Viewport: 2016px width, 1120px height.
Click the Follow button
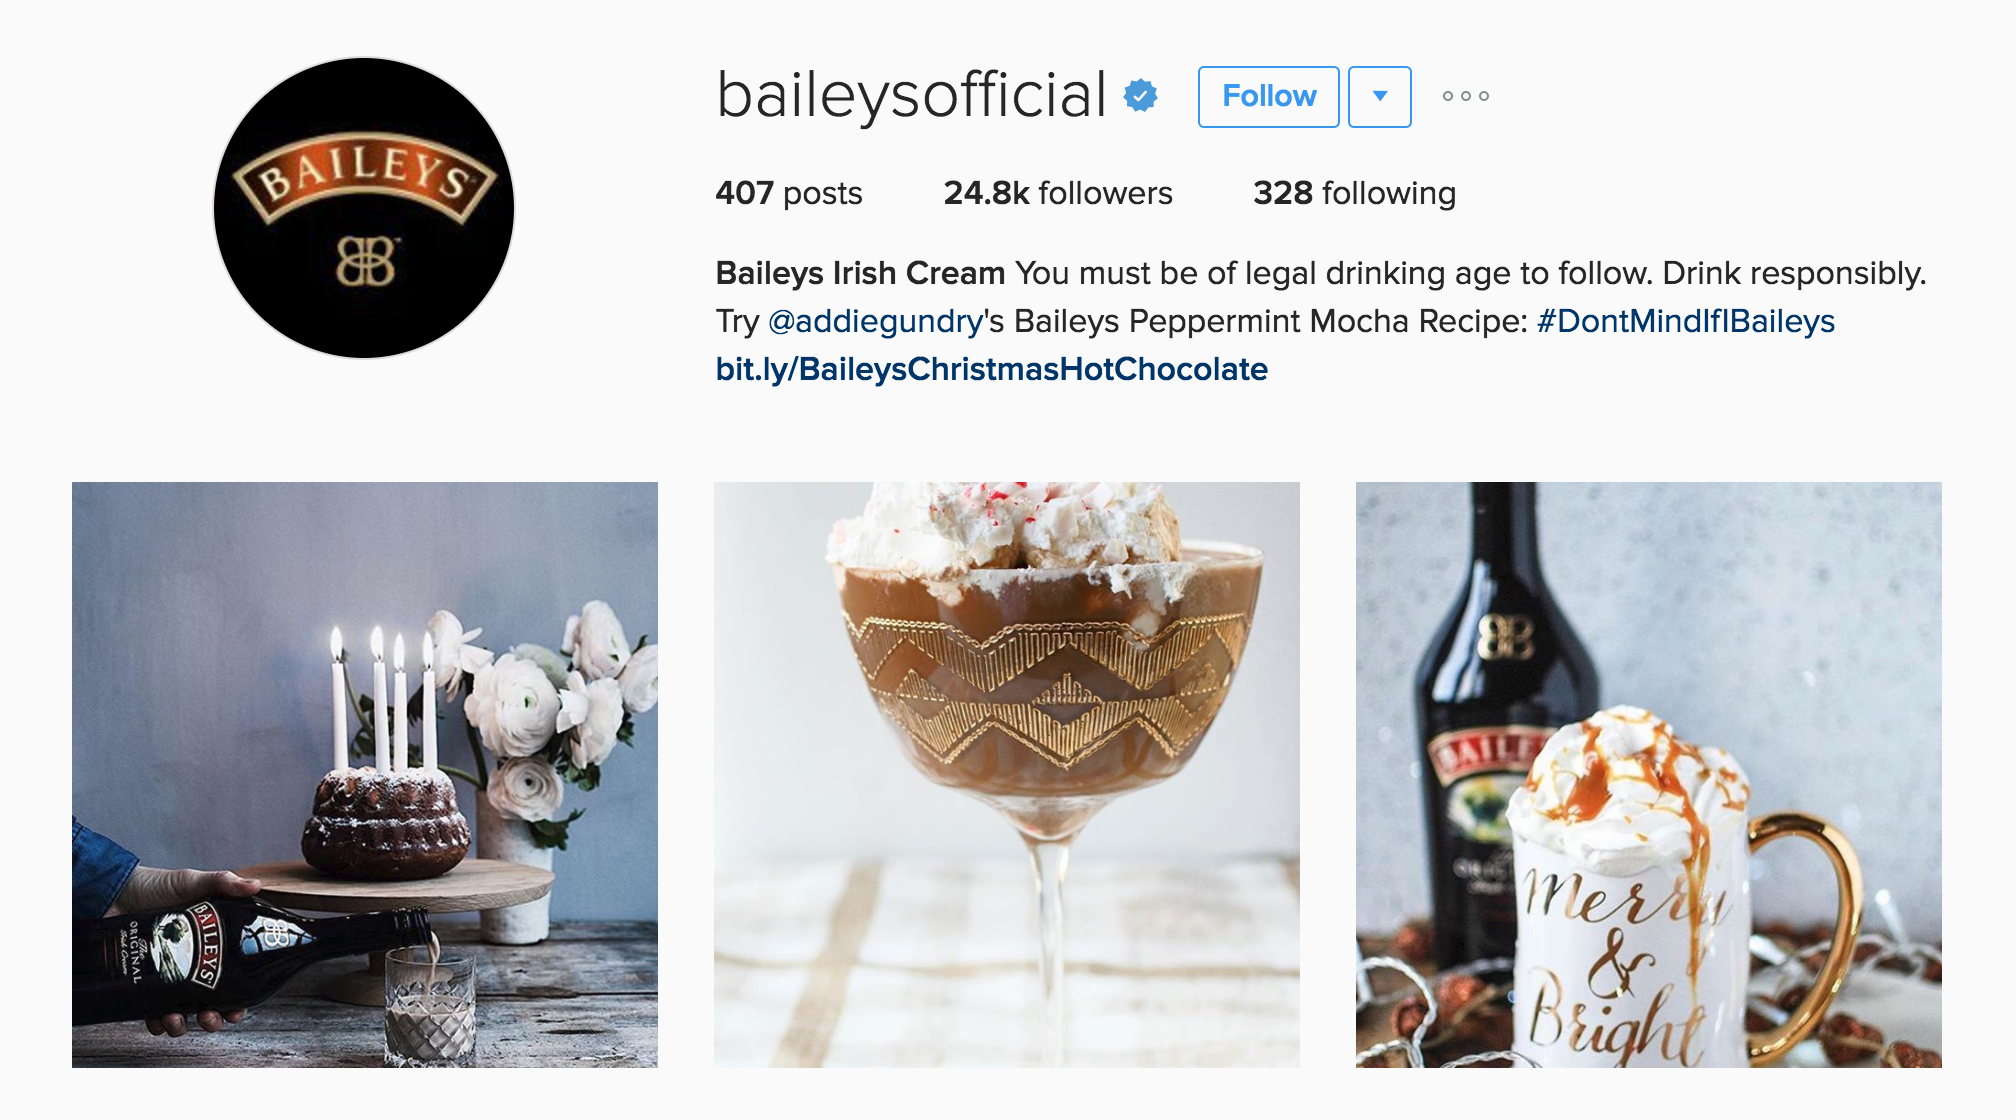[x=1268, y=97]
